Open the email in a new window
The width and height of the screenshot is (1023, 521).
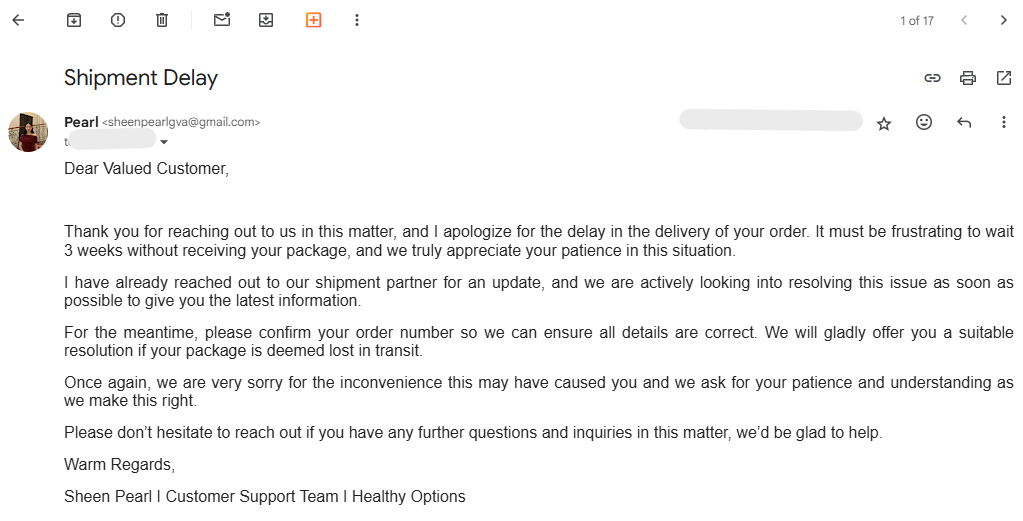[1004, 78]
